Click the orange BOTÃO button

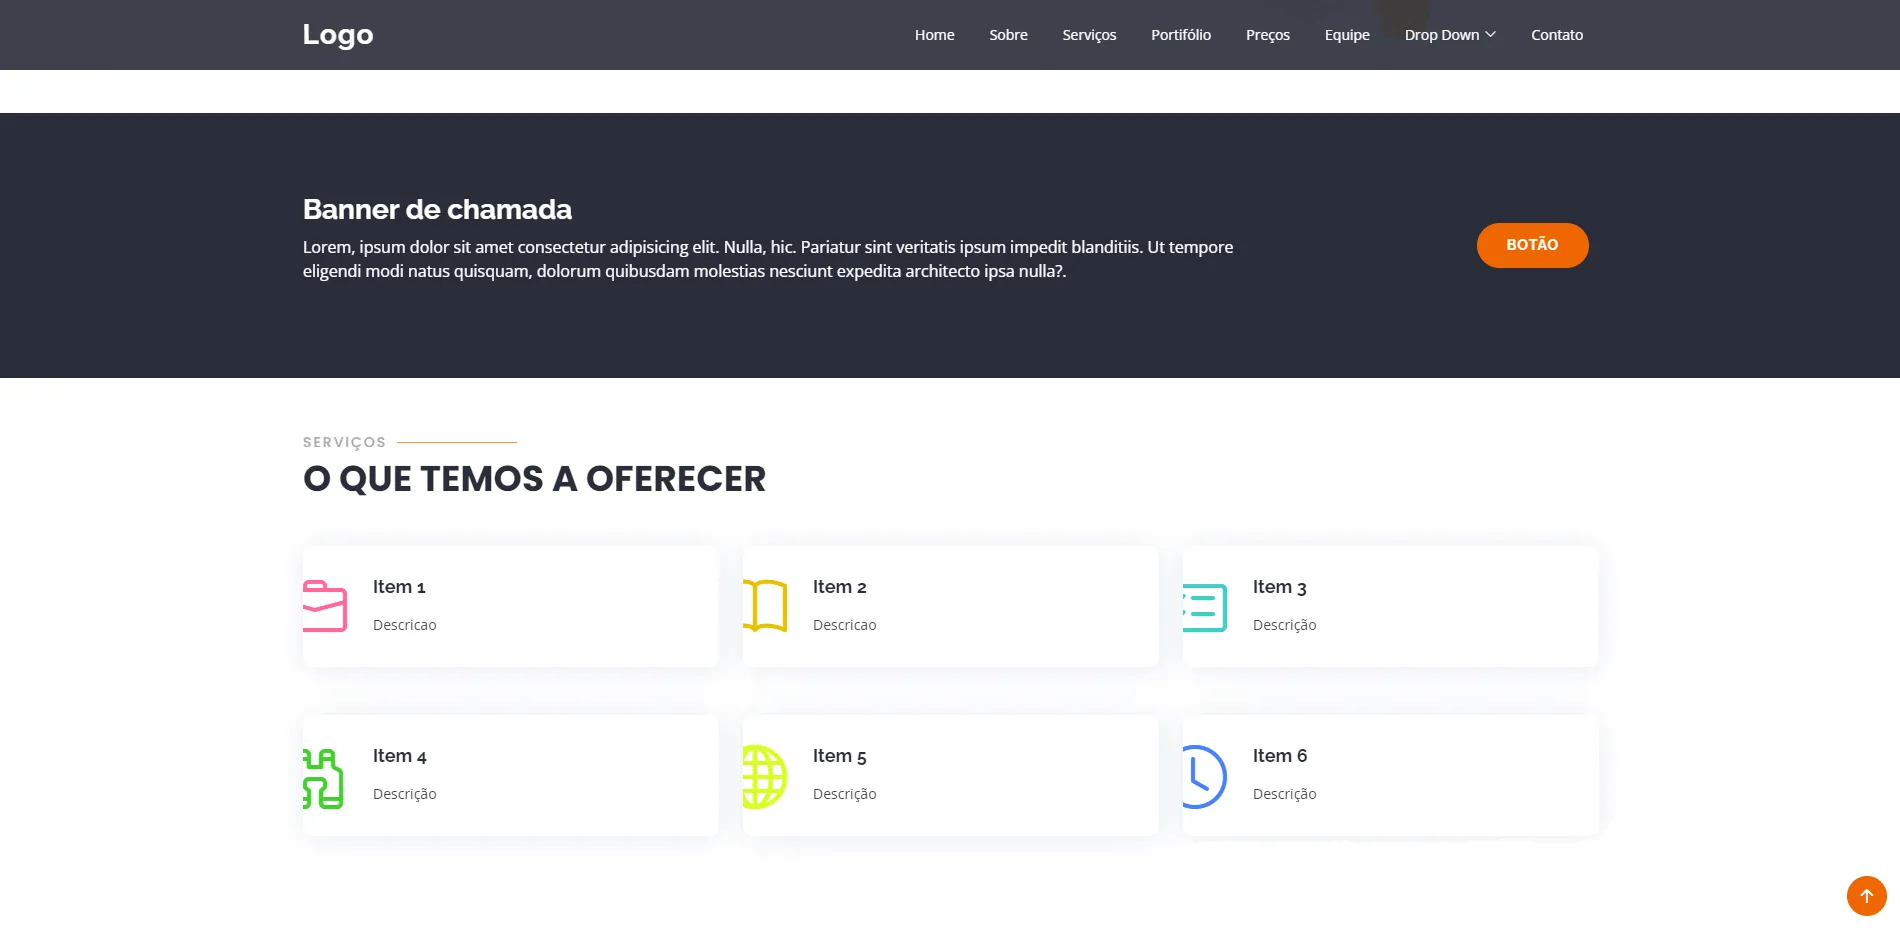click(1532, 245)
